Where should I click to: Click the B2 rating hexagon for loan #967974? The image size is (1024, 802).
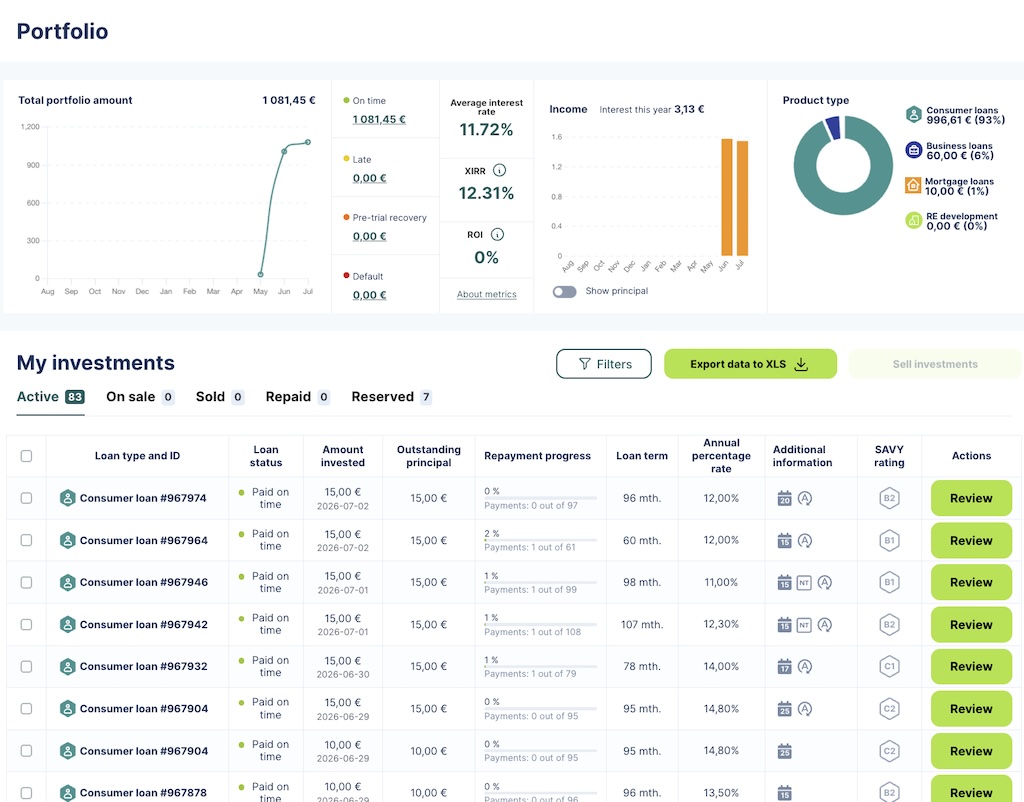(x=889, y=498)
